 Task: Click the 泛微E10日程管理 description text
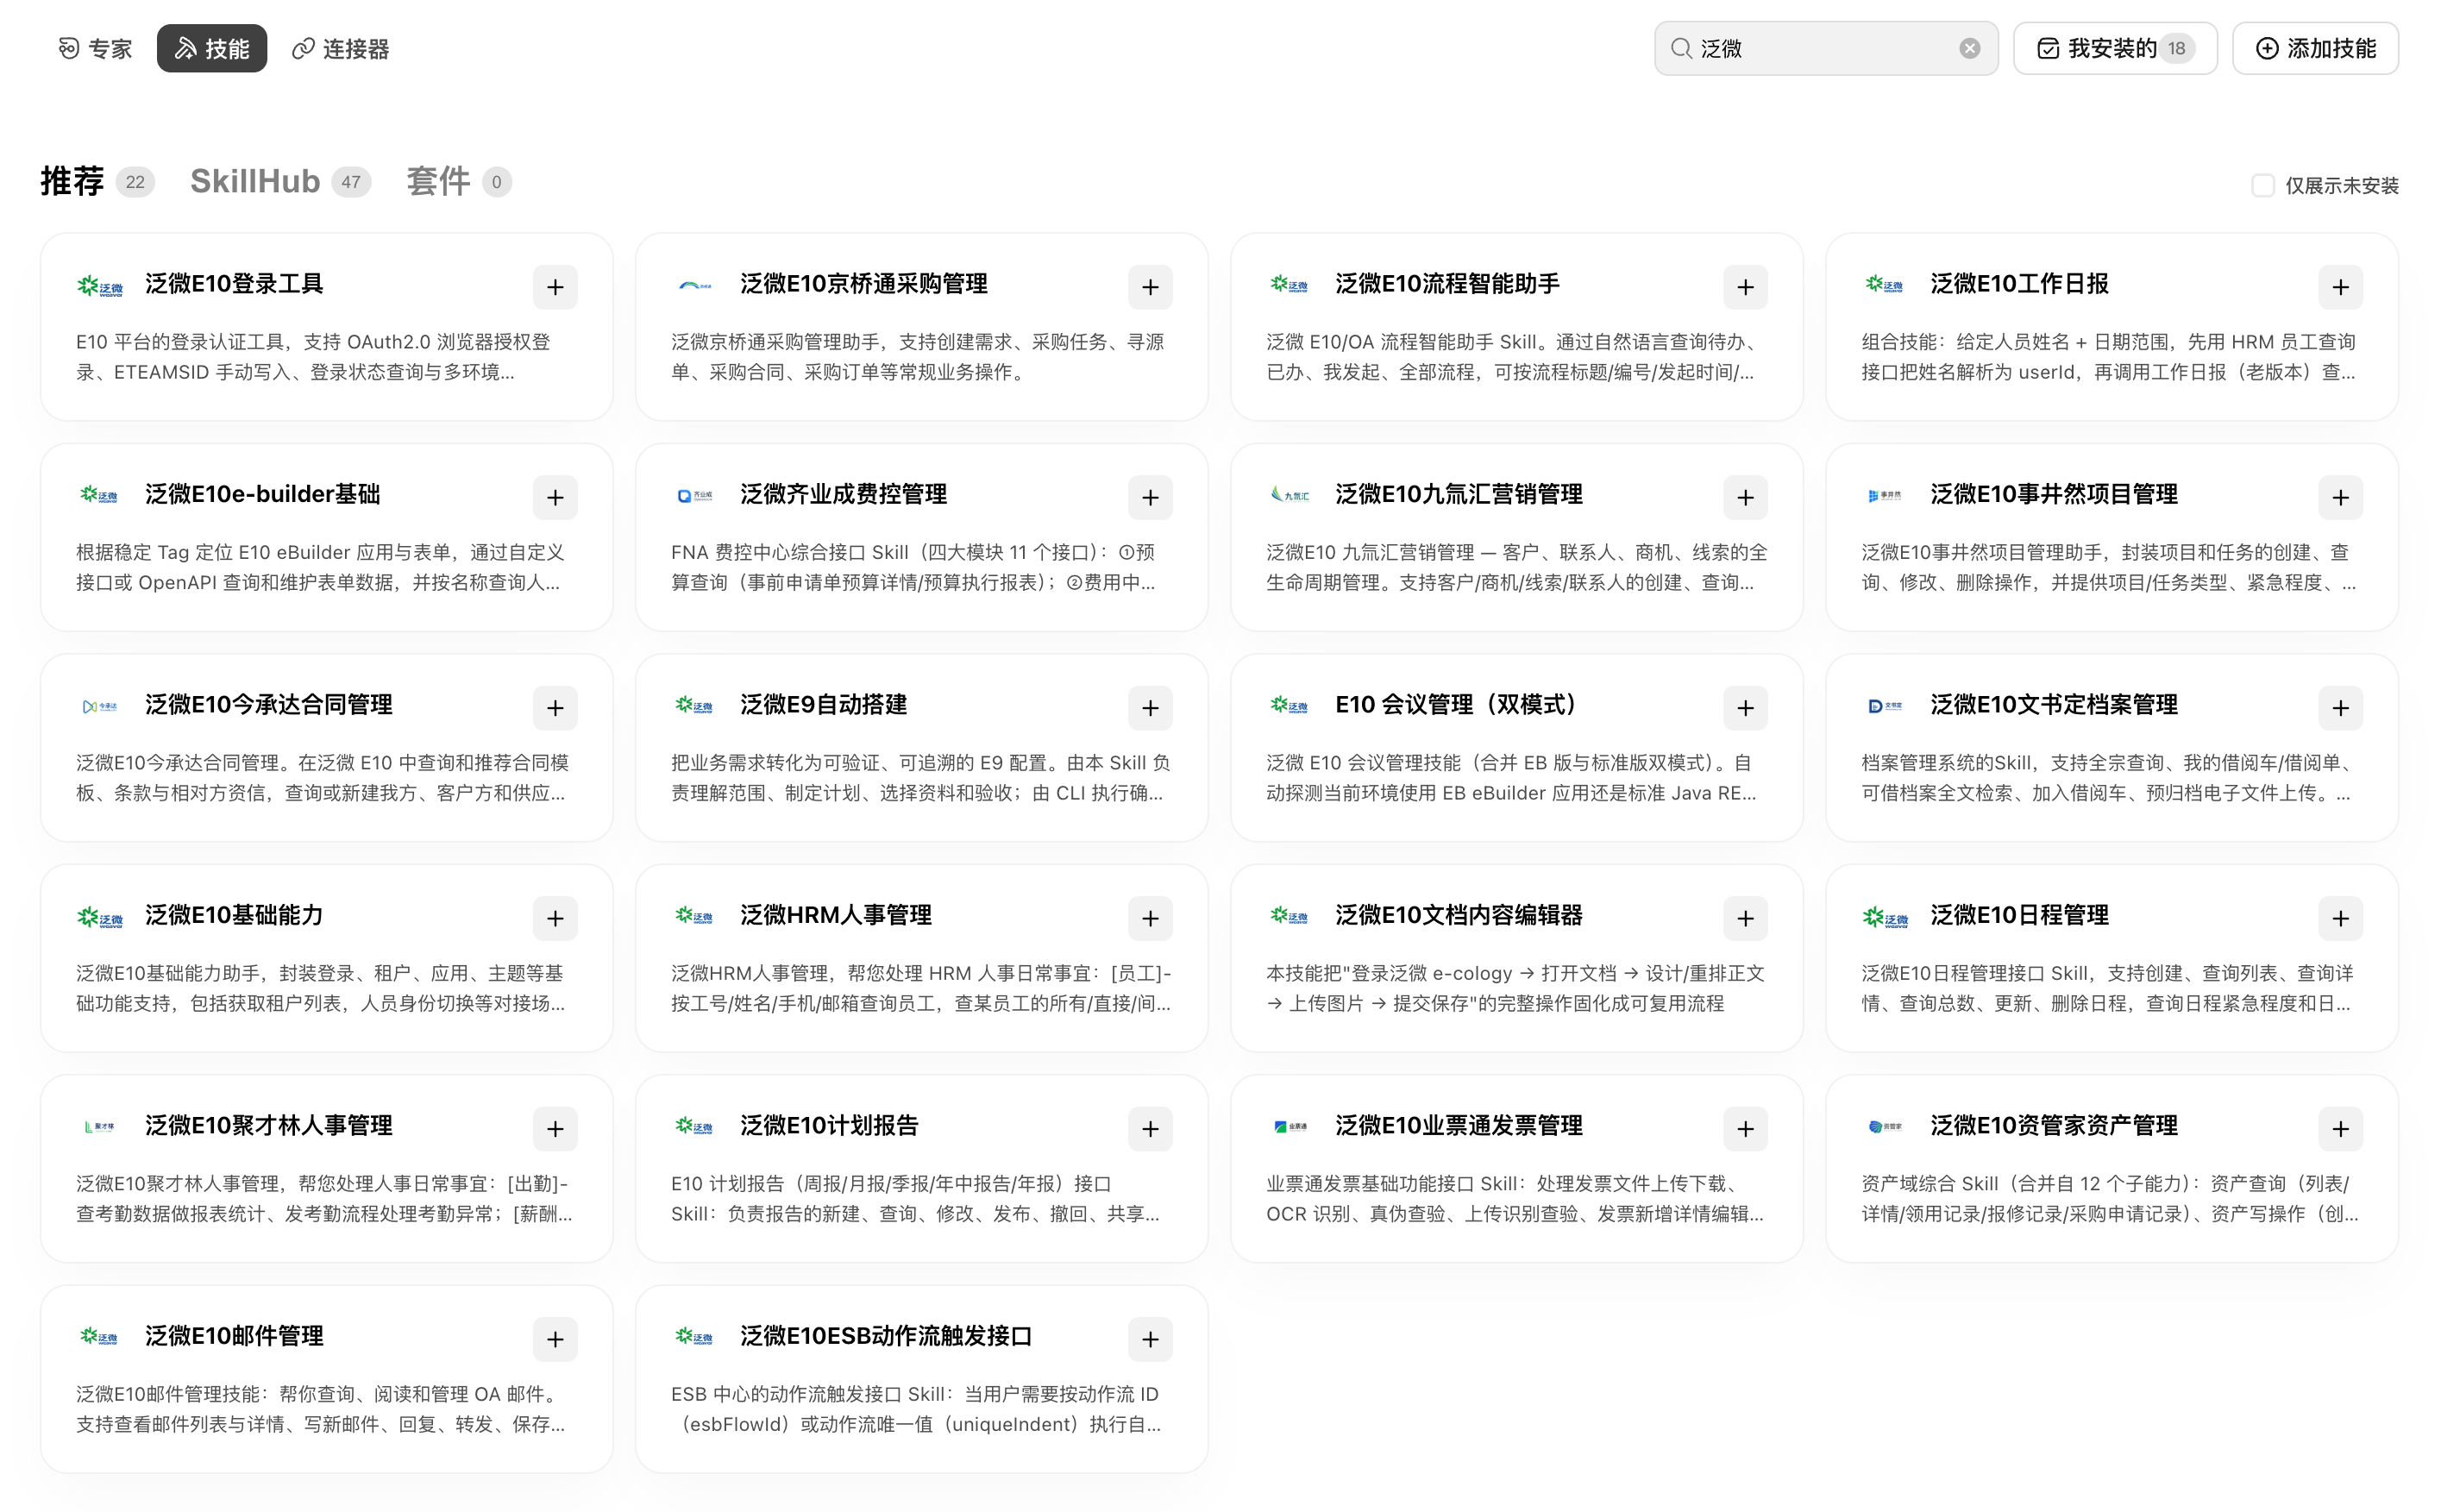[x=2107, y=988]
